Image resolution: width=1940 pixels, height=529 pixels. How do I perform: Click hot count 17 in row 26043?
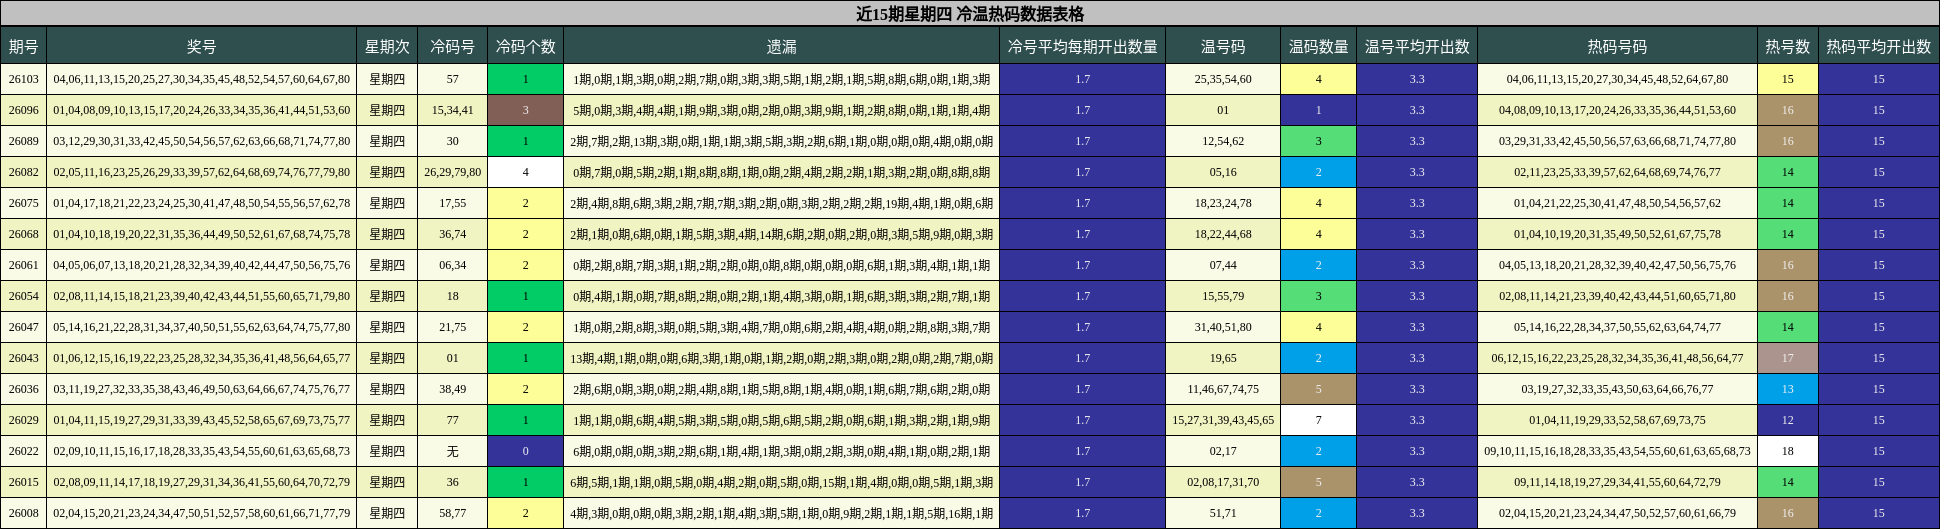click(1787, 358)
